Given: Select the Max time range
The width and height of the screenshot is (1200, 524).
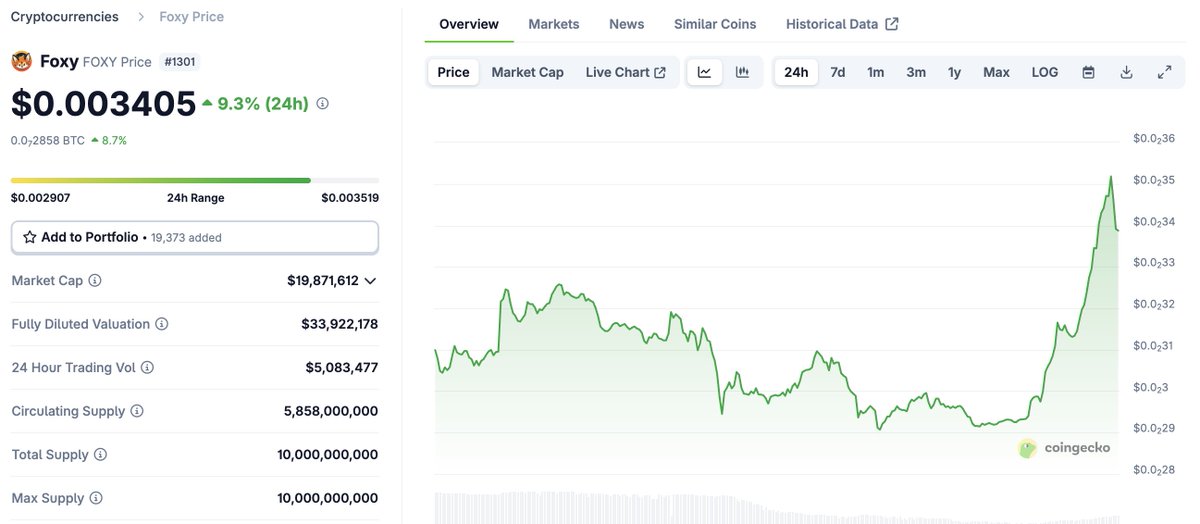Looking at the screenshot, I should coord(996,72).
